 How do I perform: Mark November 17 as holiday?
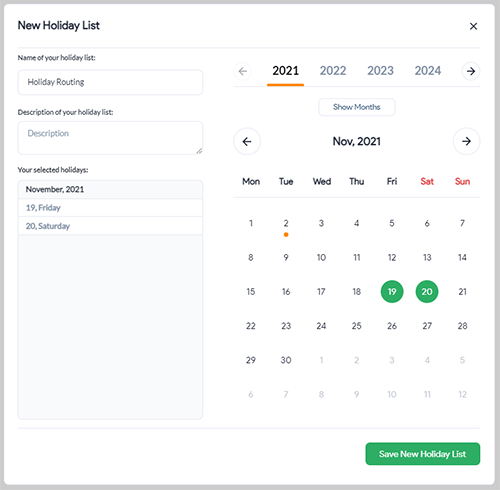tap(321, 292)
